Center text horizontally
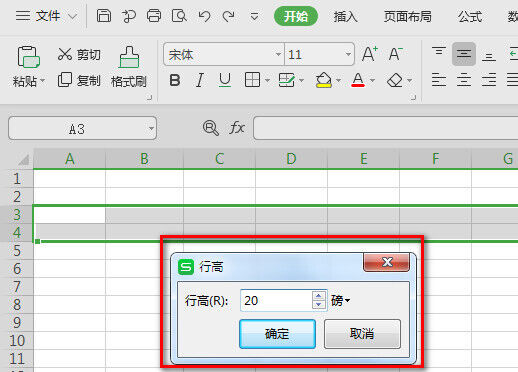This screenshot has height=372, width=518. point(464,80)
